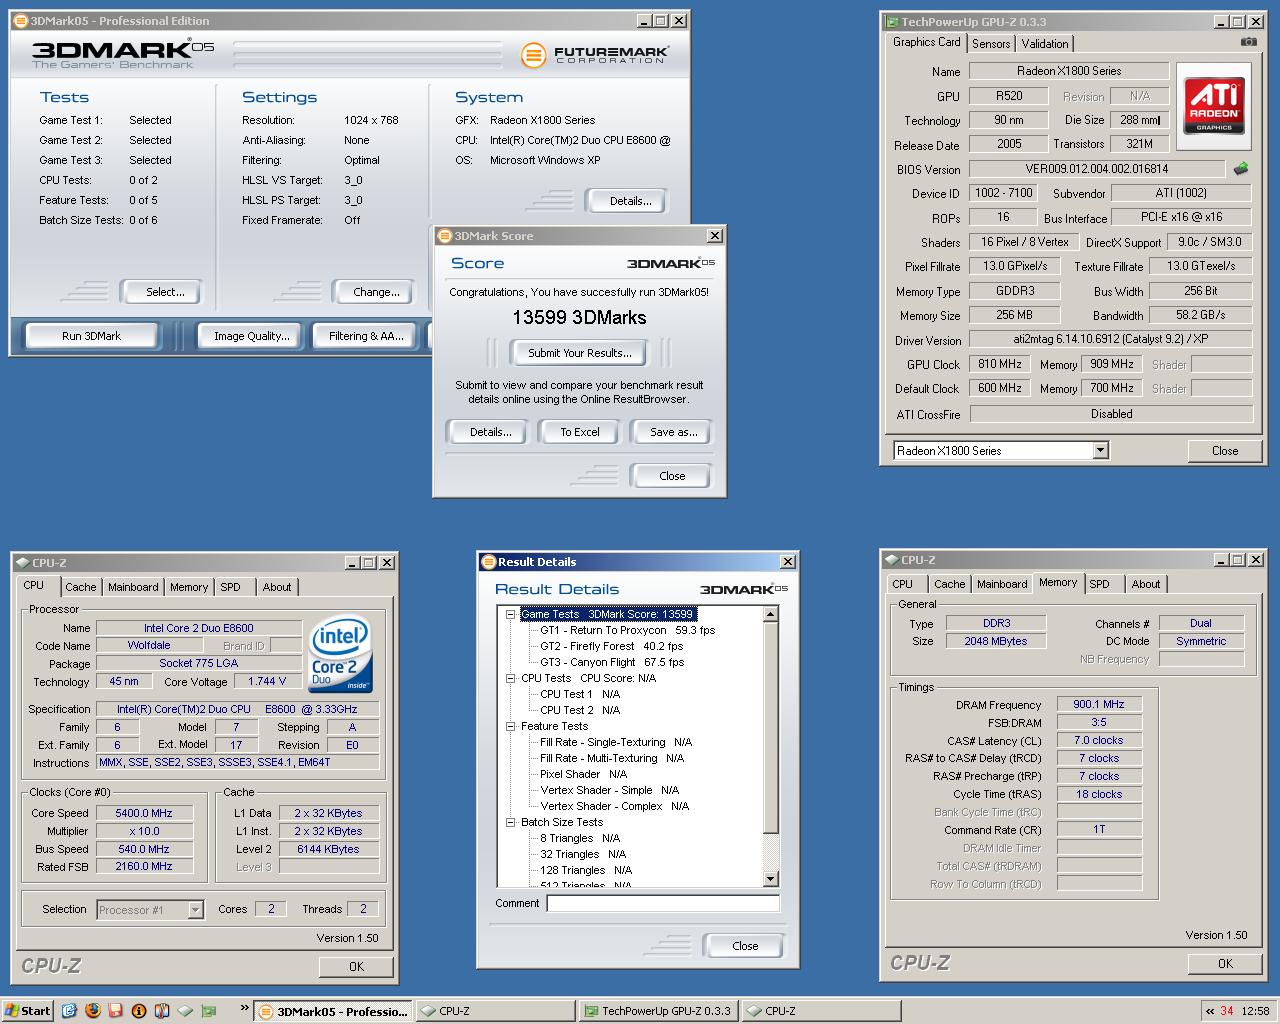Open the SPD tab in the right CPU-Z window
The image size is (1280, 1024).
[x=1100, y=584]
